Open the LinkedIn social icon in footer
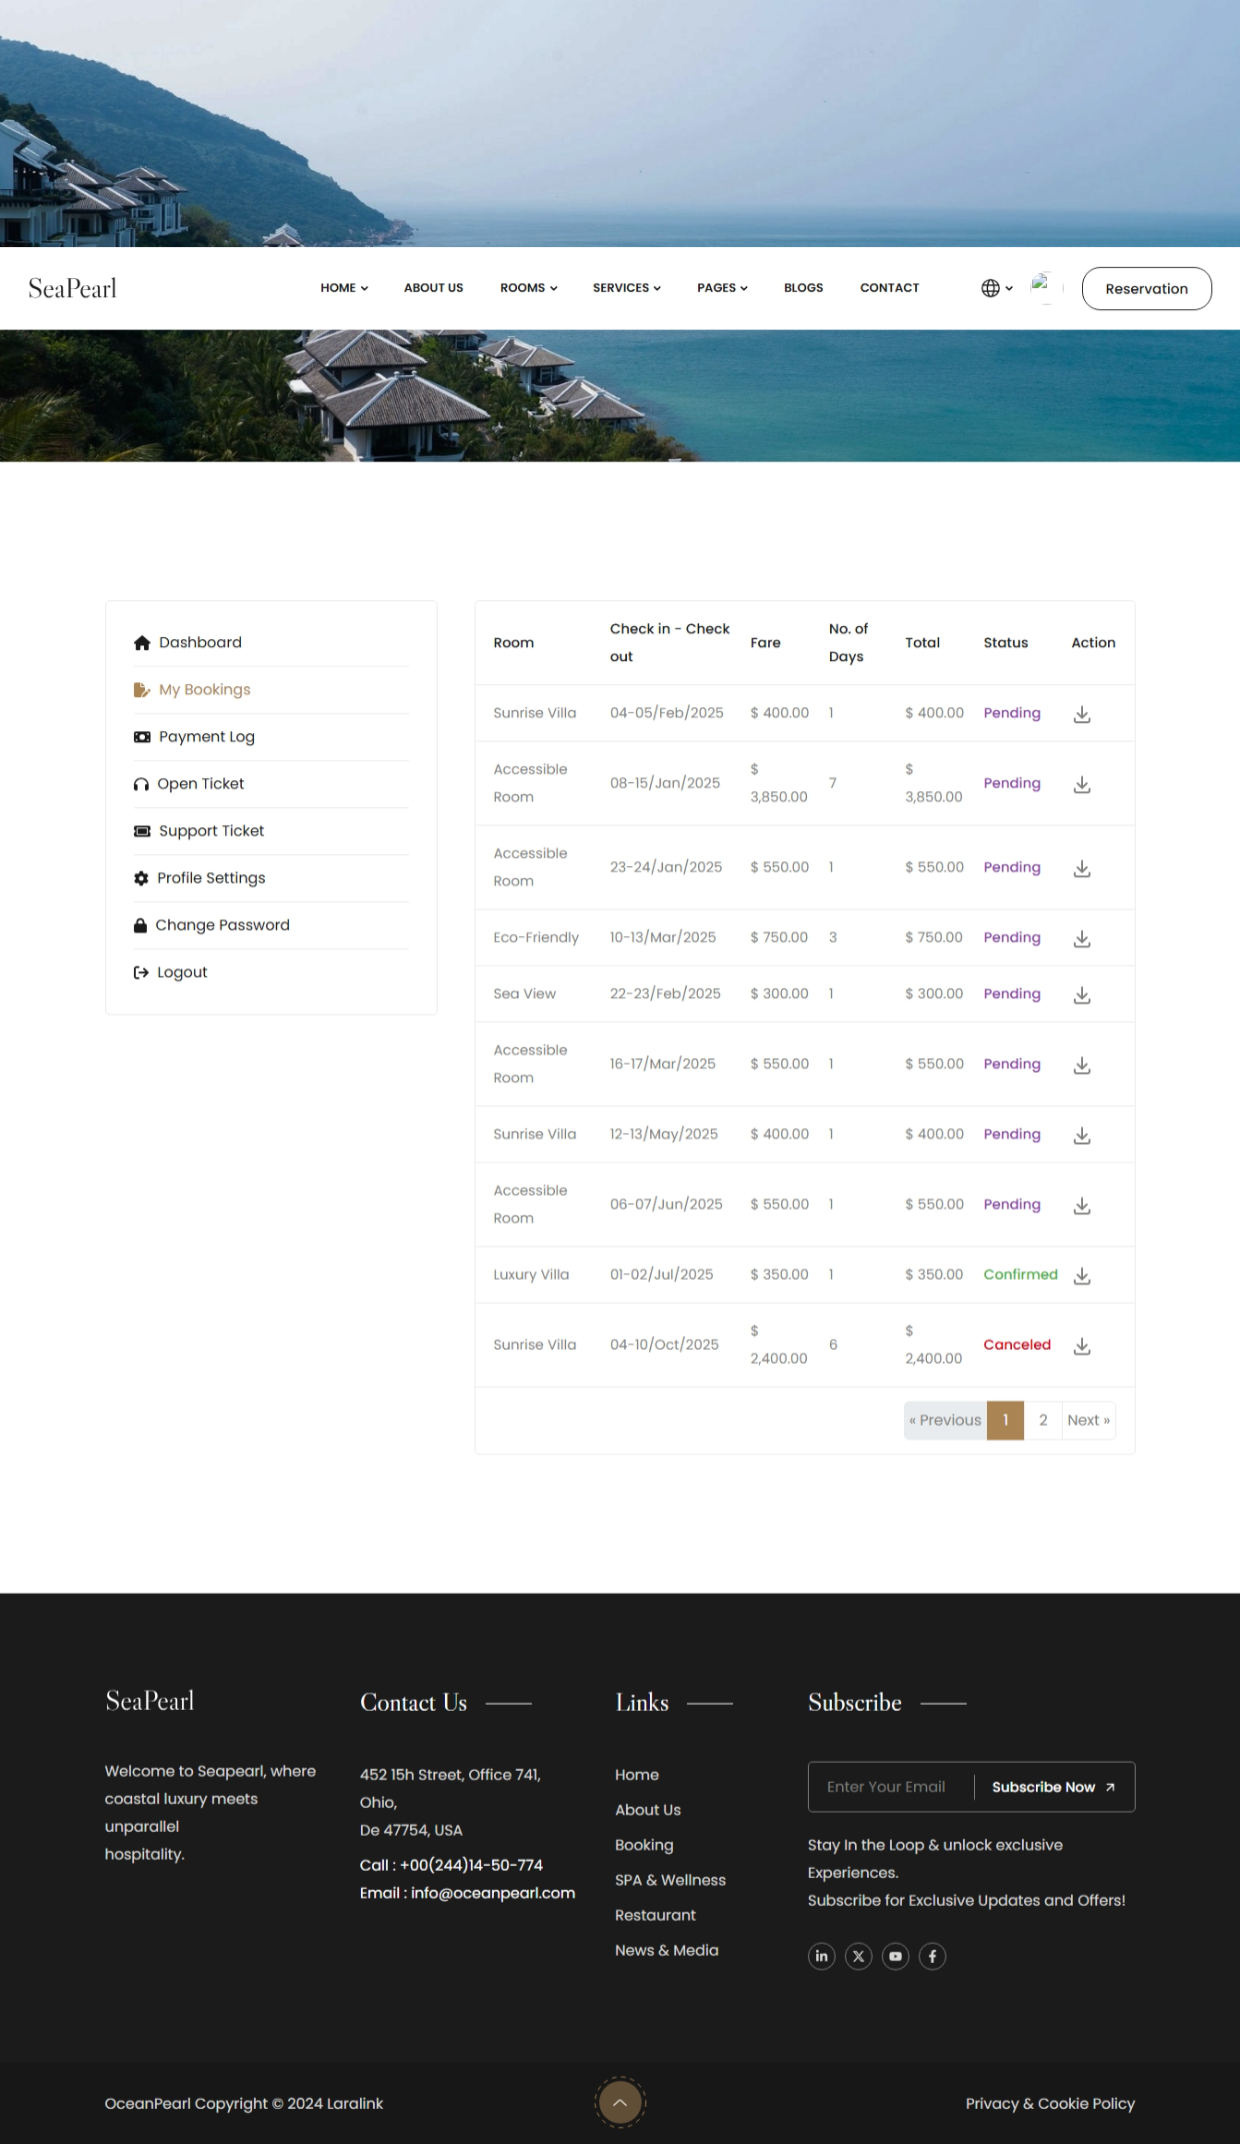Screen dimensions: 1240x2144 click(821, 1956)
